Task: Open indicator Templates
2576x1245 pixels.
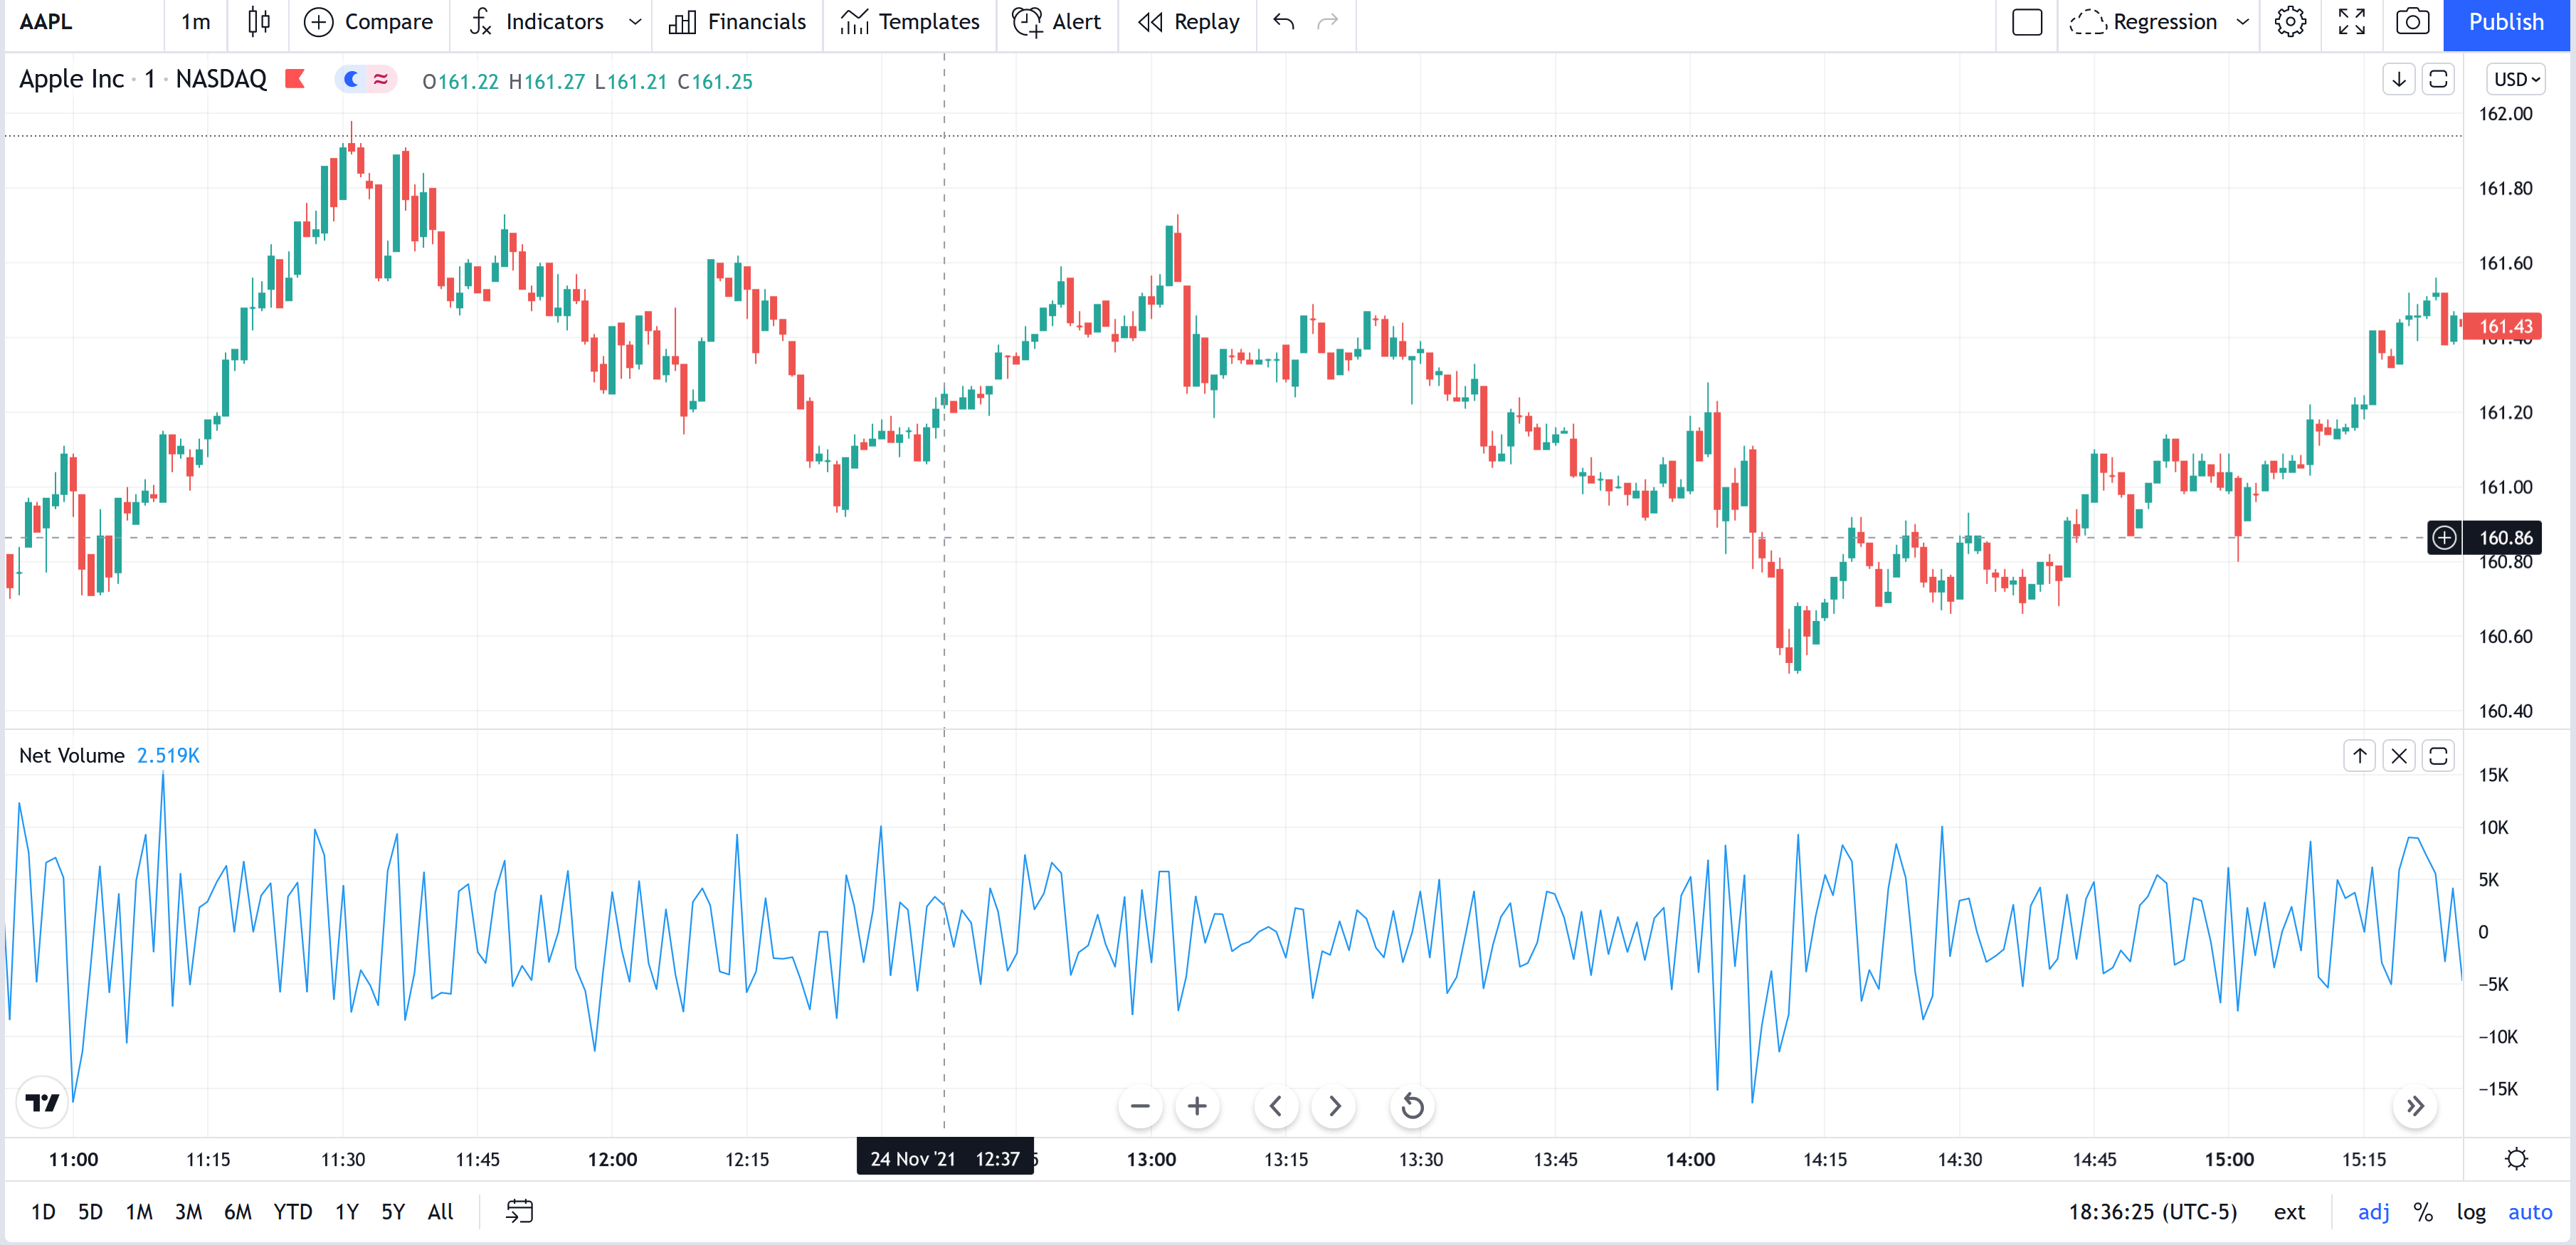Action: [x=909, y=22]
